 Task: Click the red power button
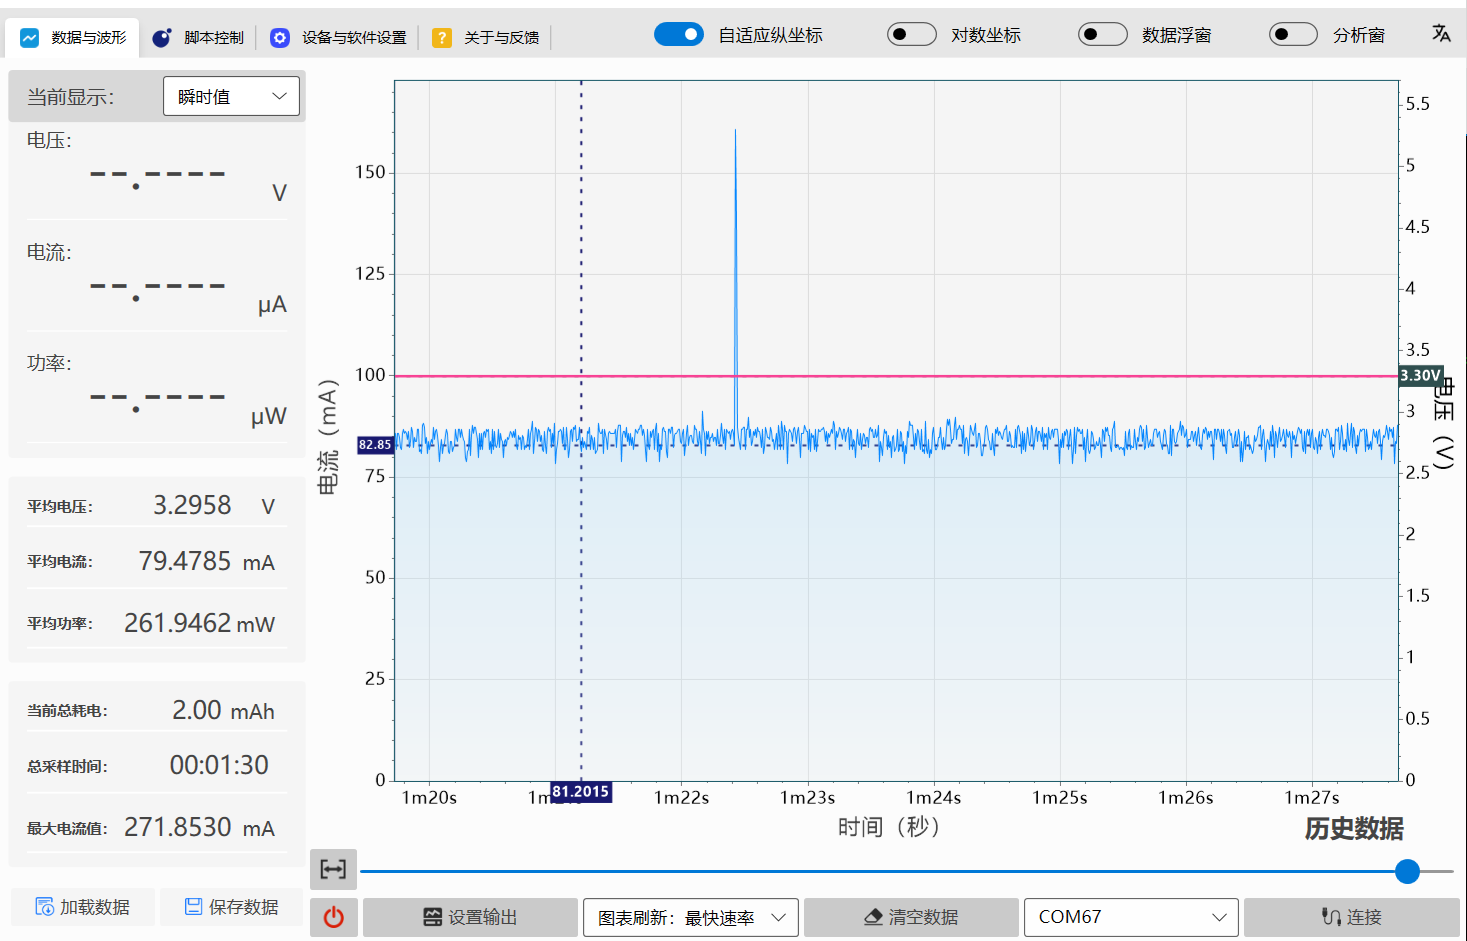(334, 917)
